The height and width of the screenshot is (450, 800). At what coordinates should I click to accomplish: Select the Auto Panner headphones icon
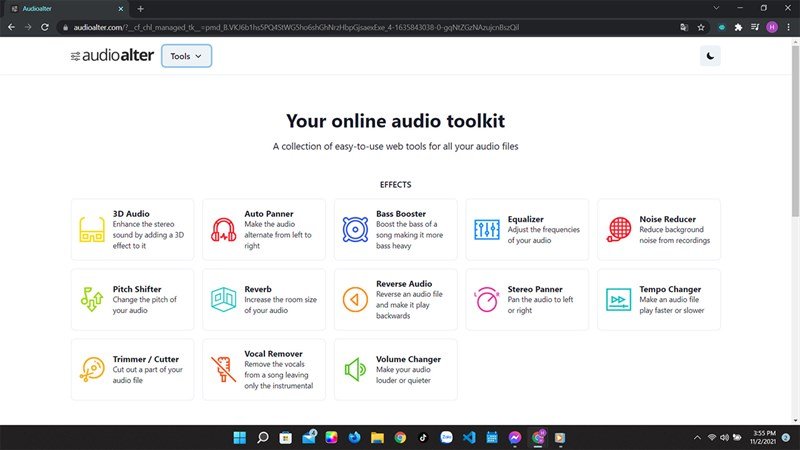tap(224, 229)
